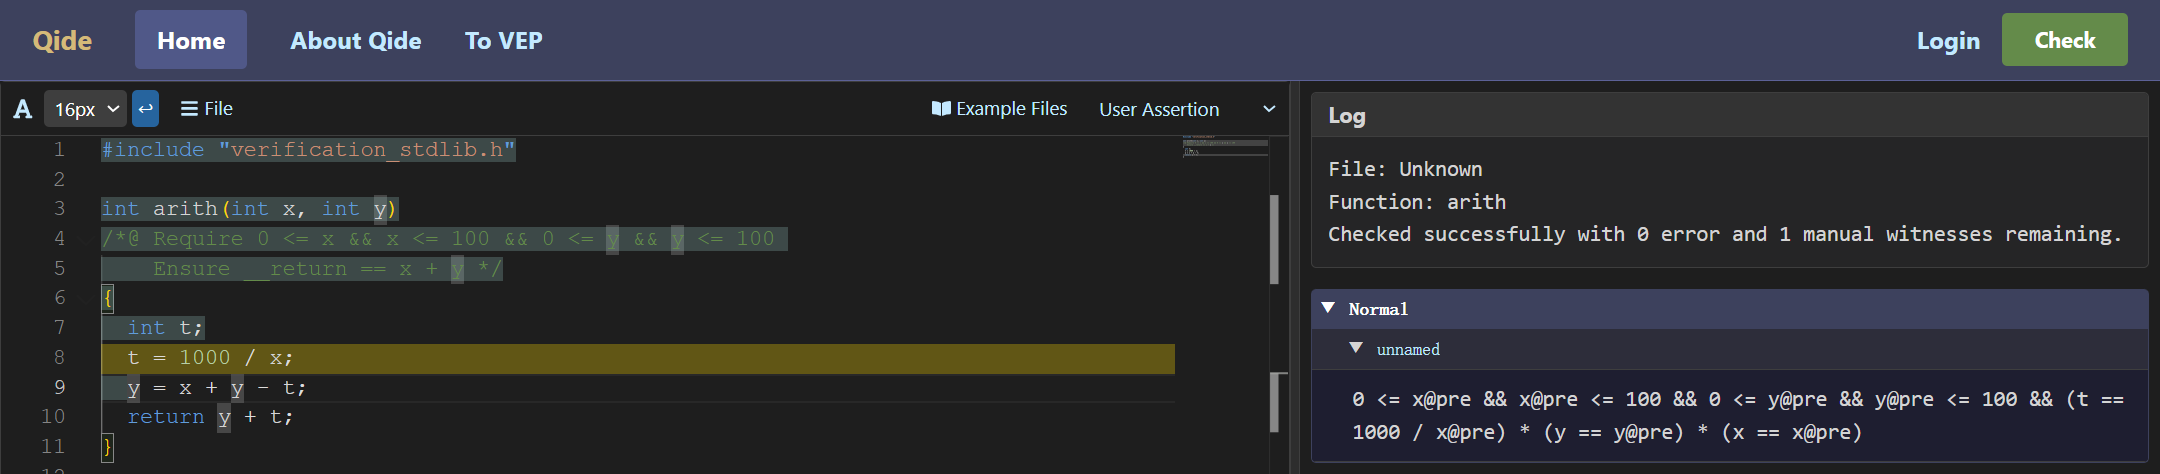Collapse the unnamed witness triangle
The height and width of the screenshot is (474, 2160).
[x=1356, y=348]
